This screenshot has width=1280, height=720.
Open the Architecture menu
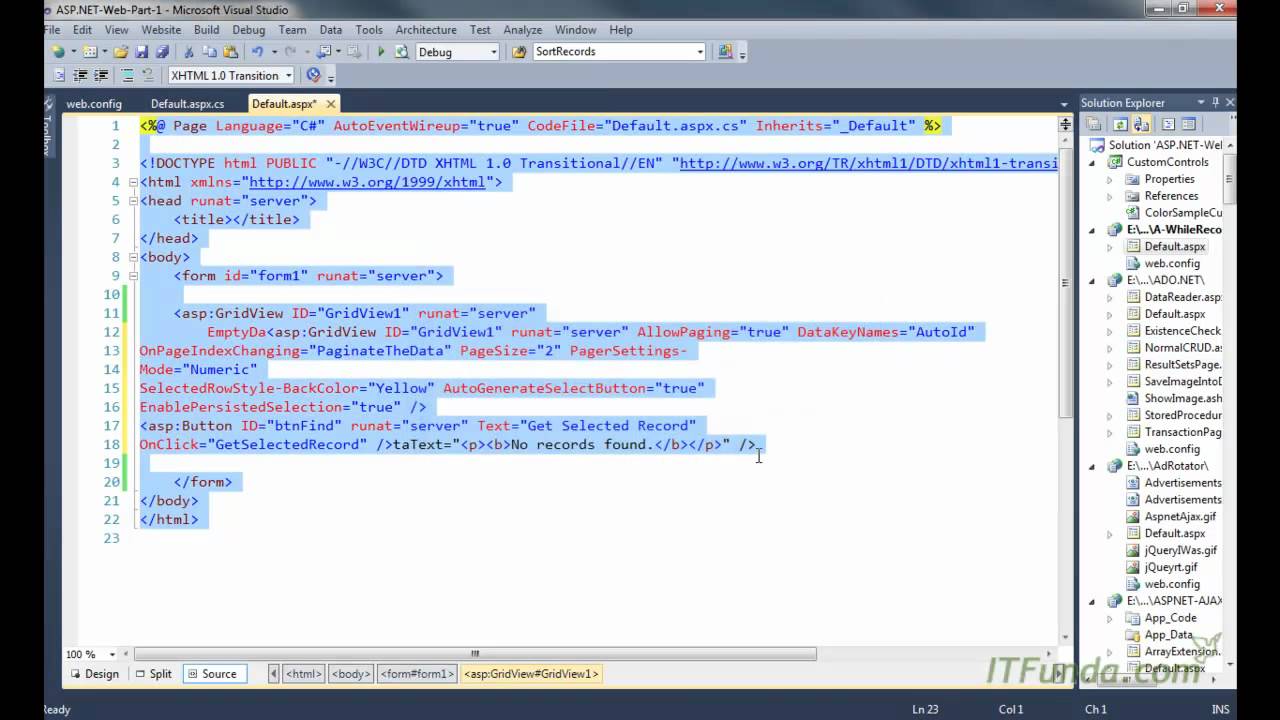(x=426, y=30)
